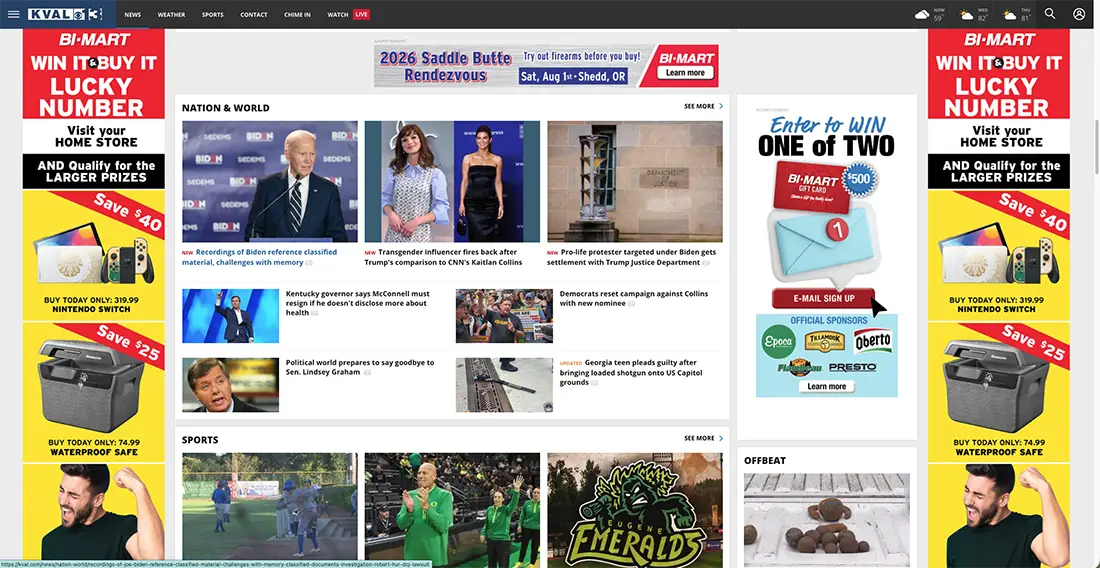
Task: Click Oregon coach clapping thumbnail
Action: point(452,510)
